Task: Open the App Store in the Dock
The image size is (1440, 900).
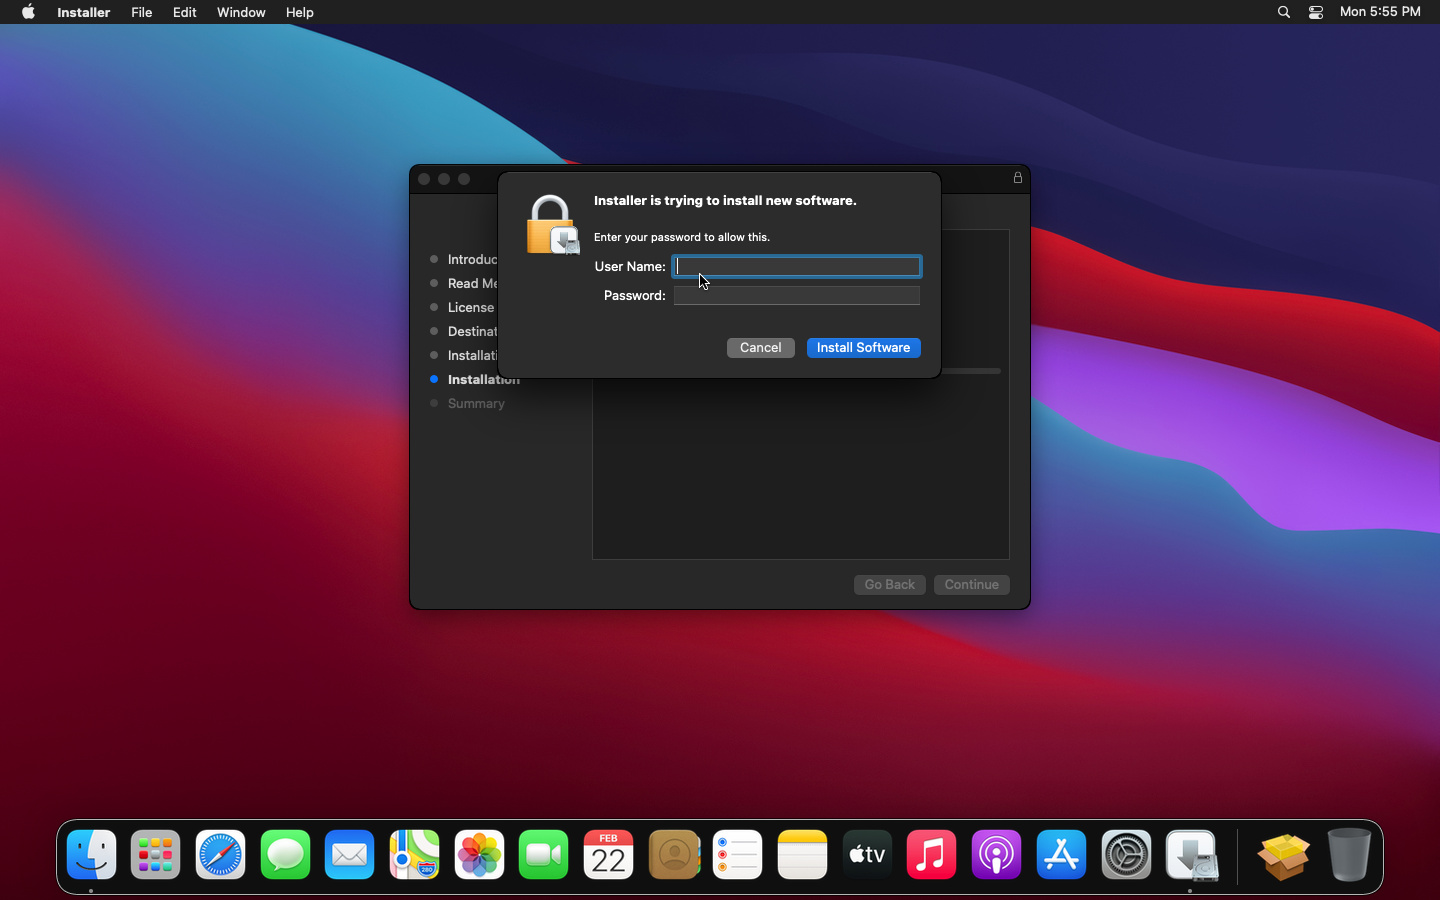Action: pos(1061,855)
